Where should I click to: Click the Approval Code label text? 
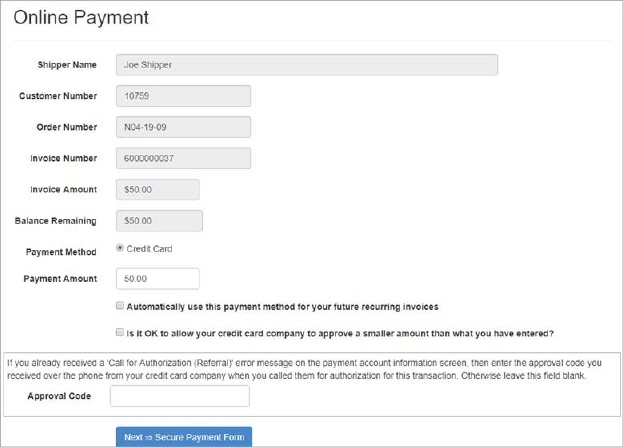[x=60, y=396]
